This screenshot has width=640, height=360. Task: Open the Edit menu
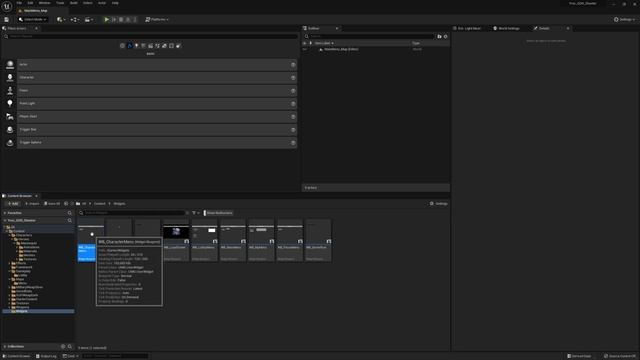(x=30, y=3)
